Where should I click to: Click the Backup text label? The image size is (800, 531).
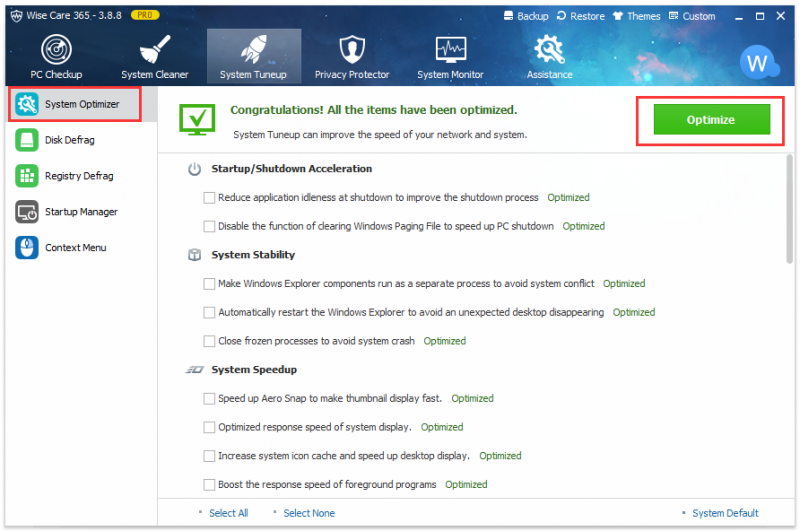pyautogui.click(x=533, y=16)
